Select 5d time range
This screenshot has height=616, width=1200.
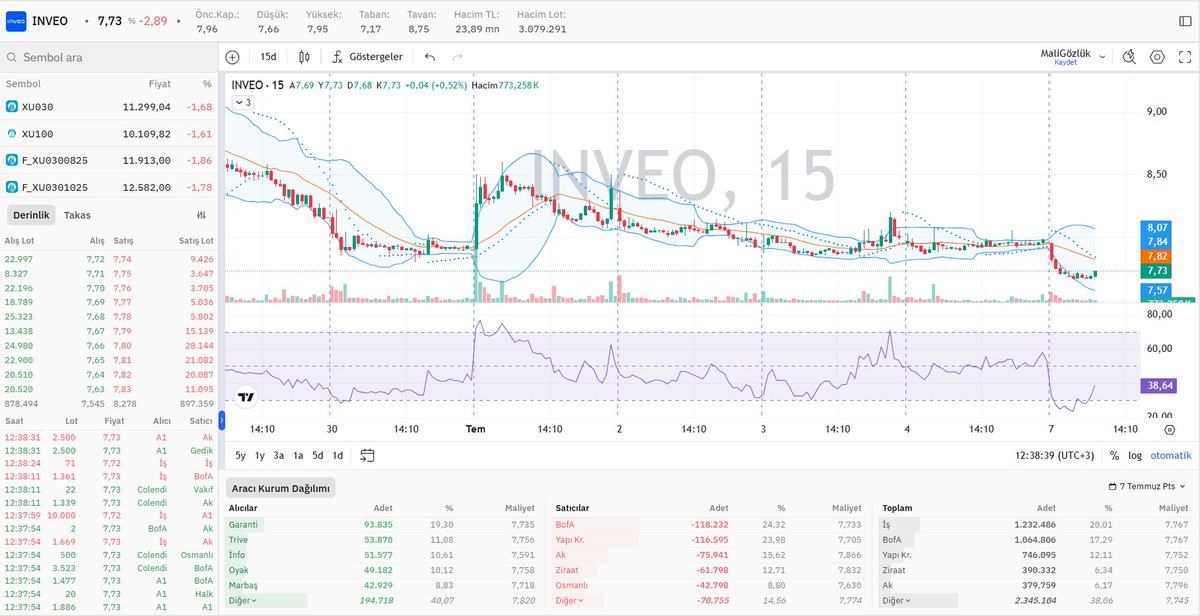[318, 455]
